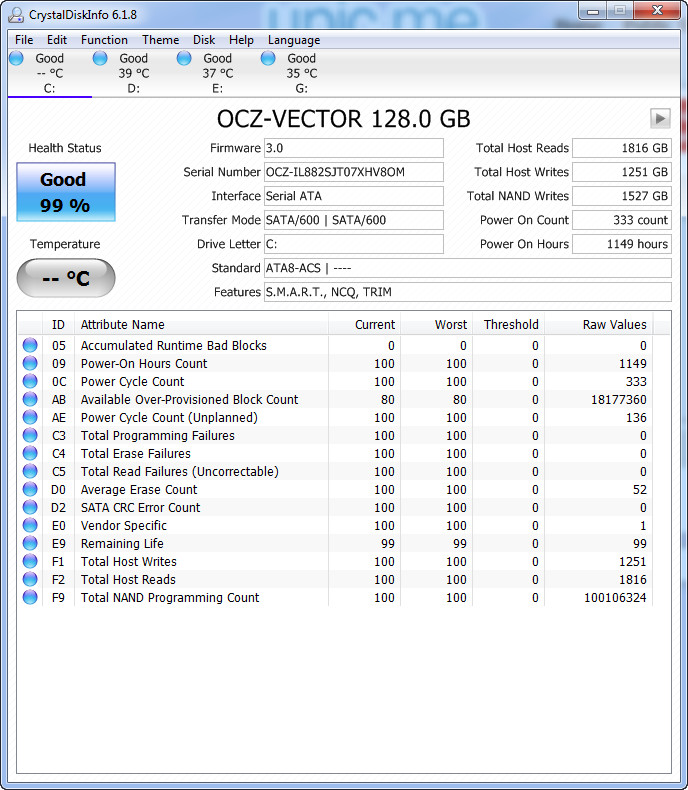Minimize the CrystalDiskInfo window
The width and height of the screenshot is (688, 790).
[x=593, y=11]
